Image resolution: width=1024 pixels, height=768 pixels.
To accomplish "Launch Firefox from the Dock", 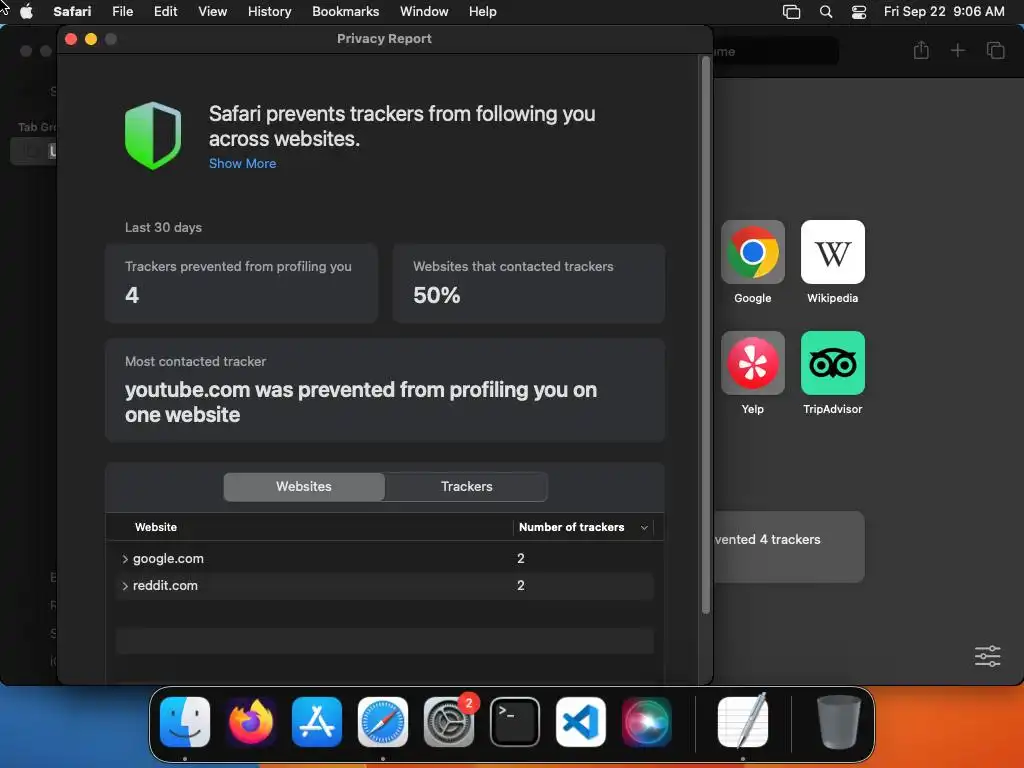I will (251, 722).
